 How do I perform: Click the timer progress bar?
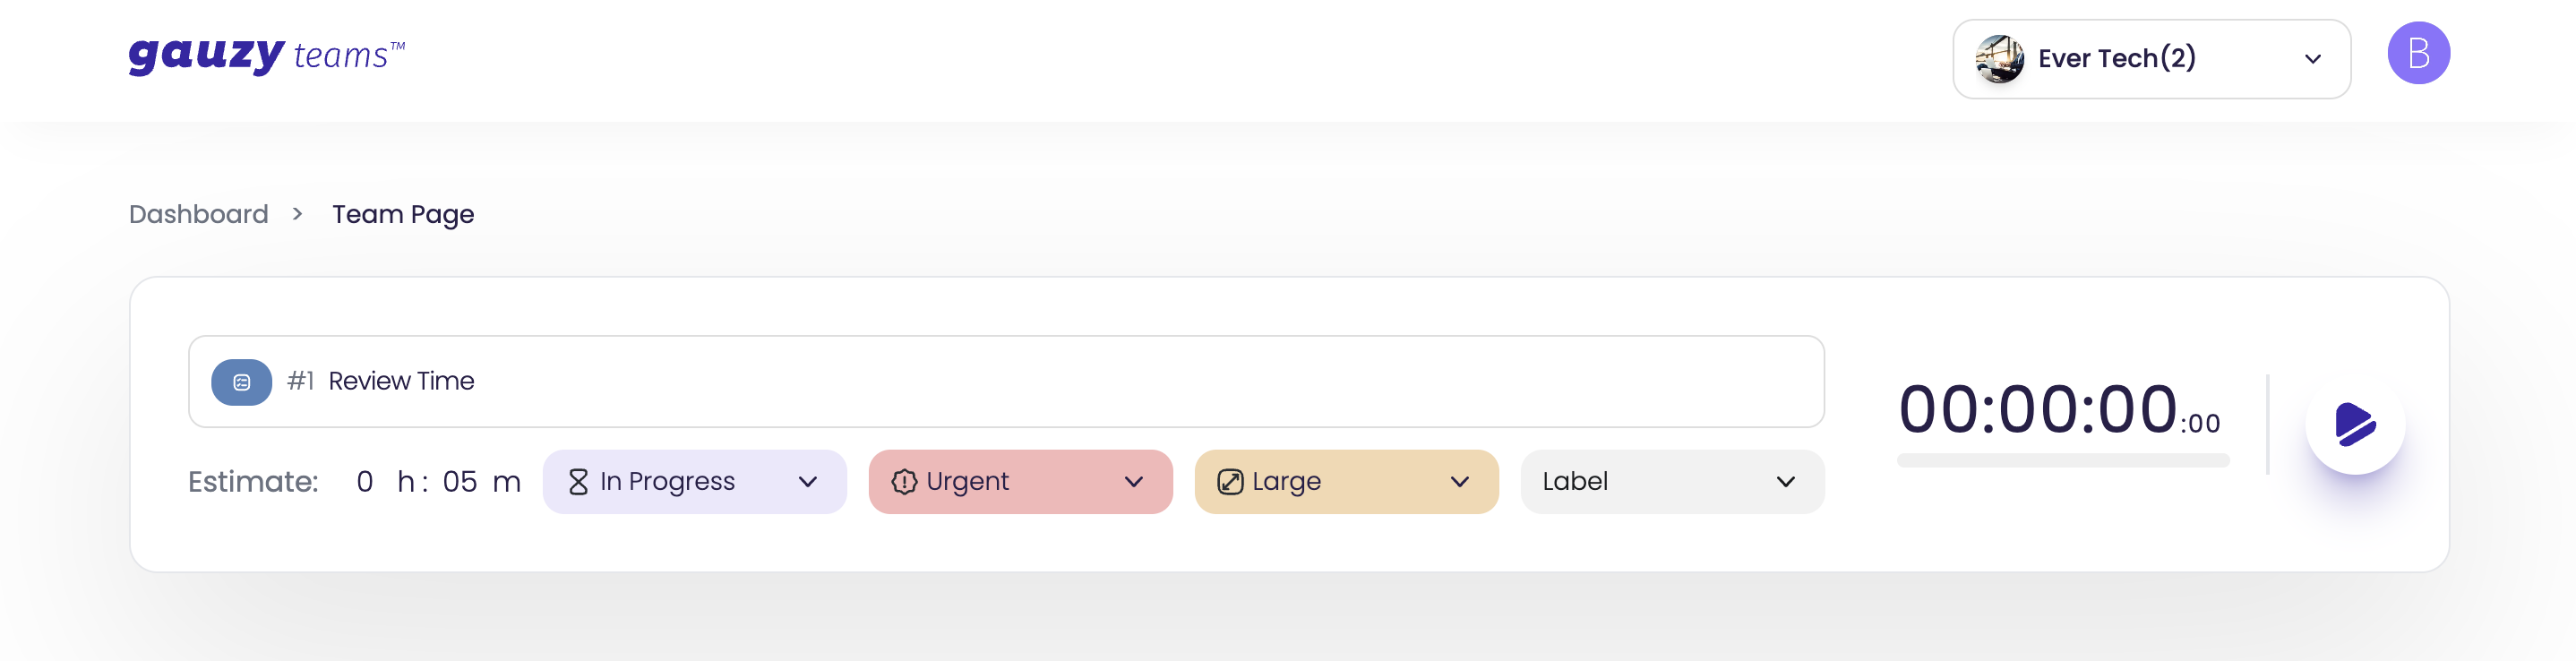[x=2062, y=460]
